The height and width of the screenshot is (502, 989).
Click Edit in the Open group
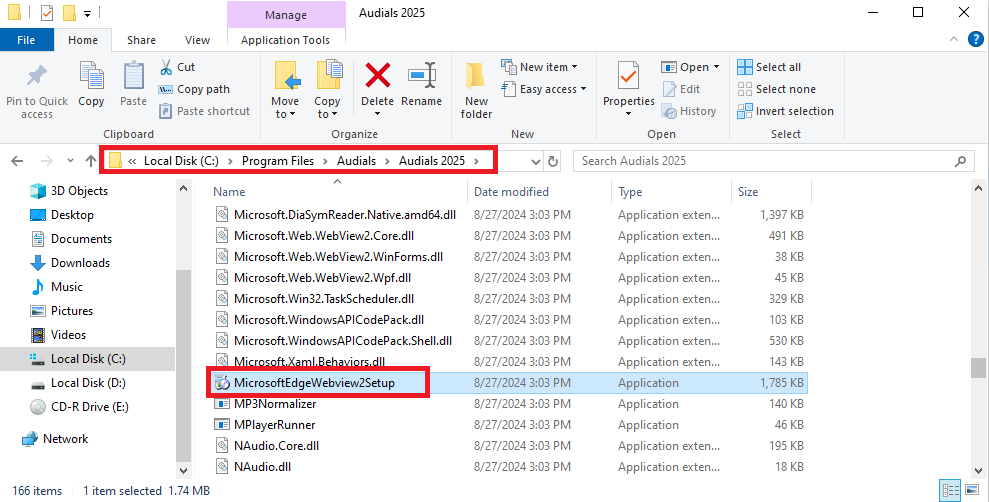click(x=681, y=89)
